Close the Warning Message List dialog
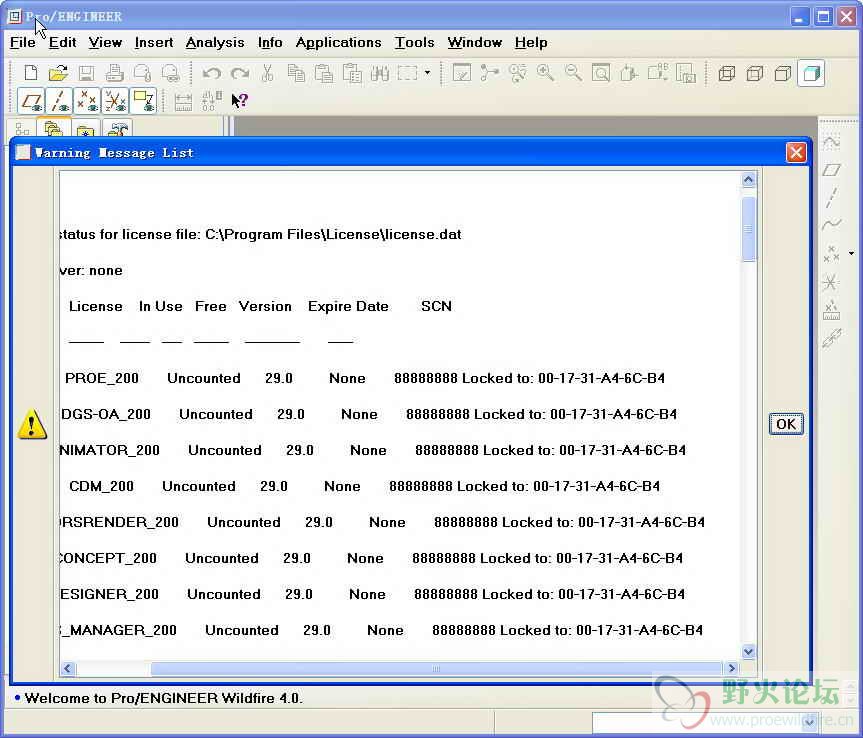 796,152
